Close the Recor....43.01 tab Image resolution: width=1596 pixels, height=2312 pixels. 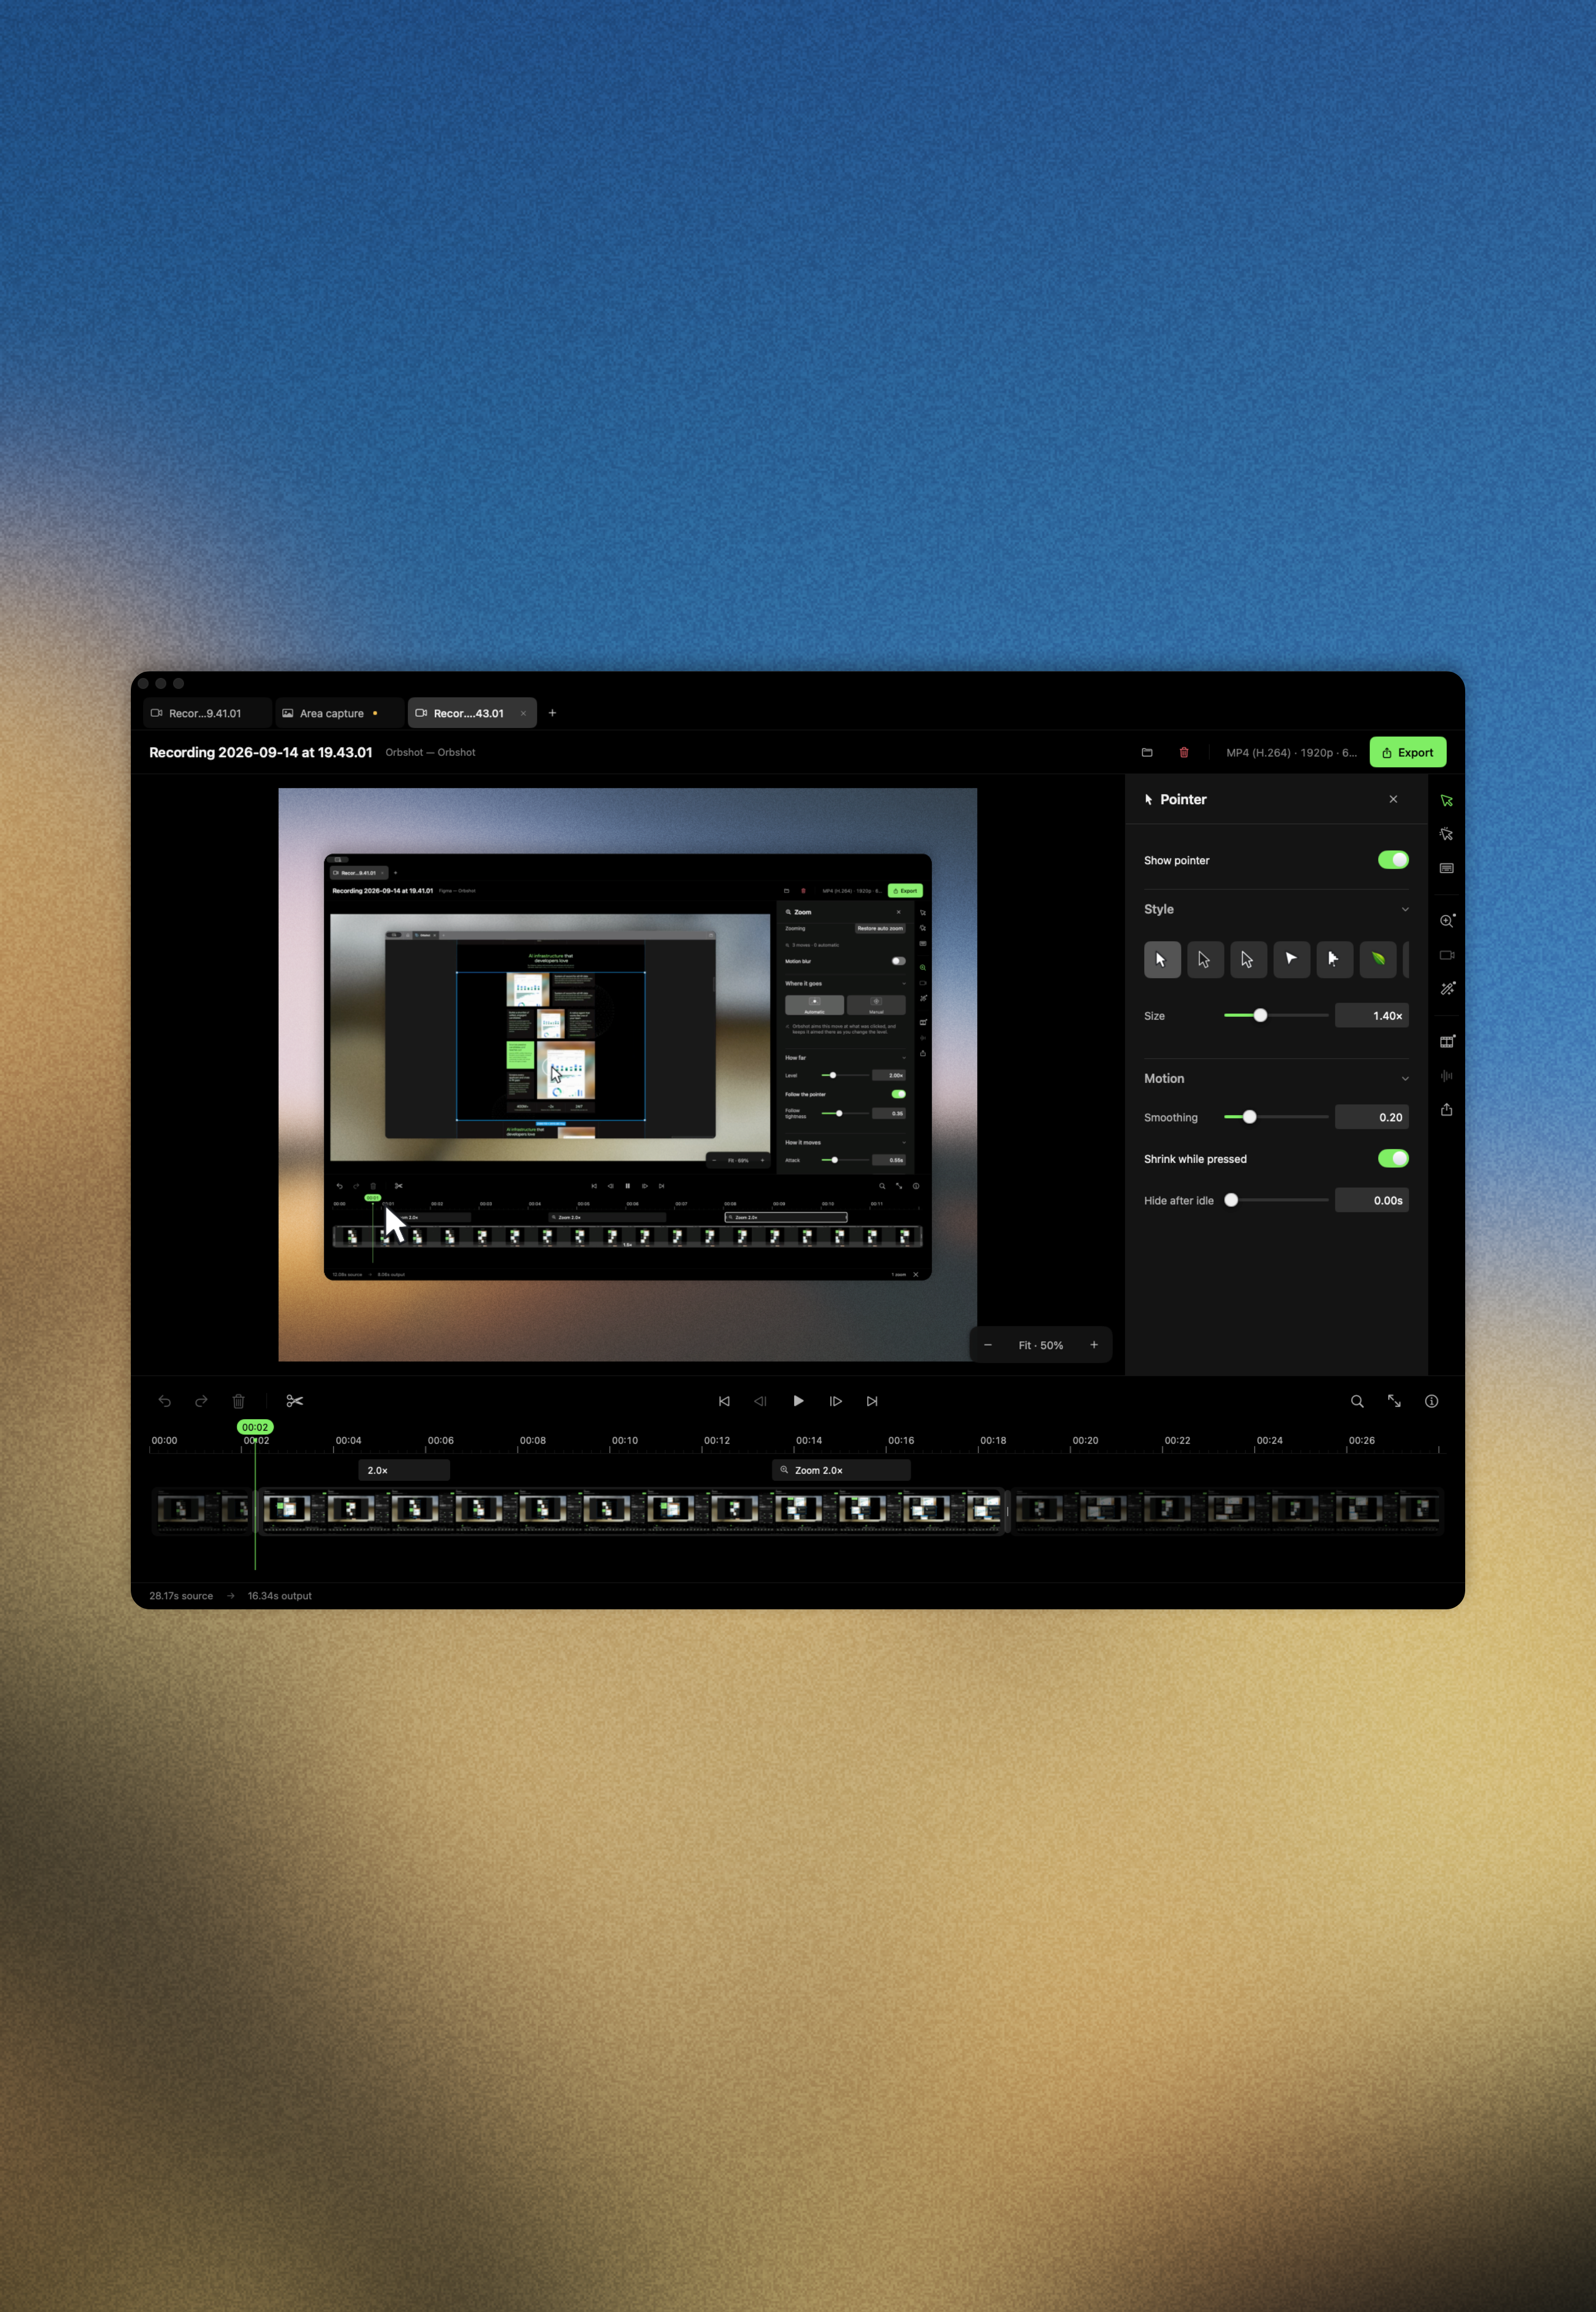[523, 713]
